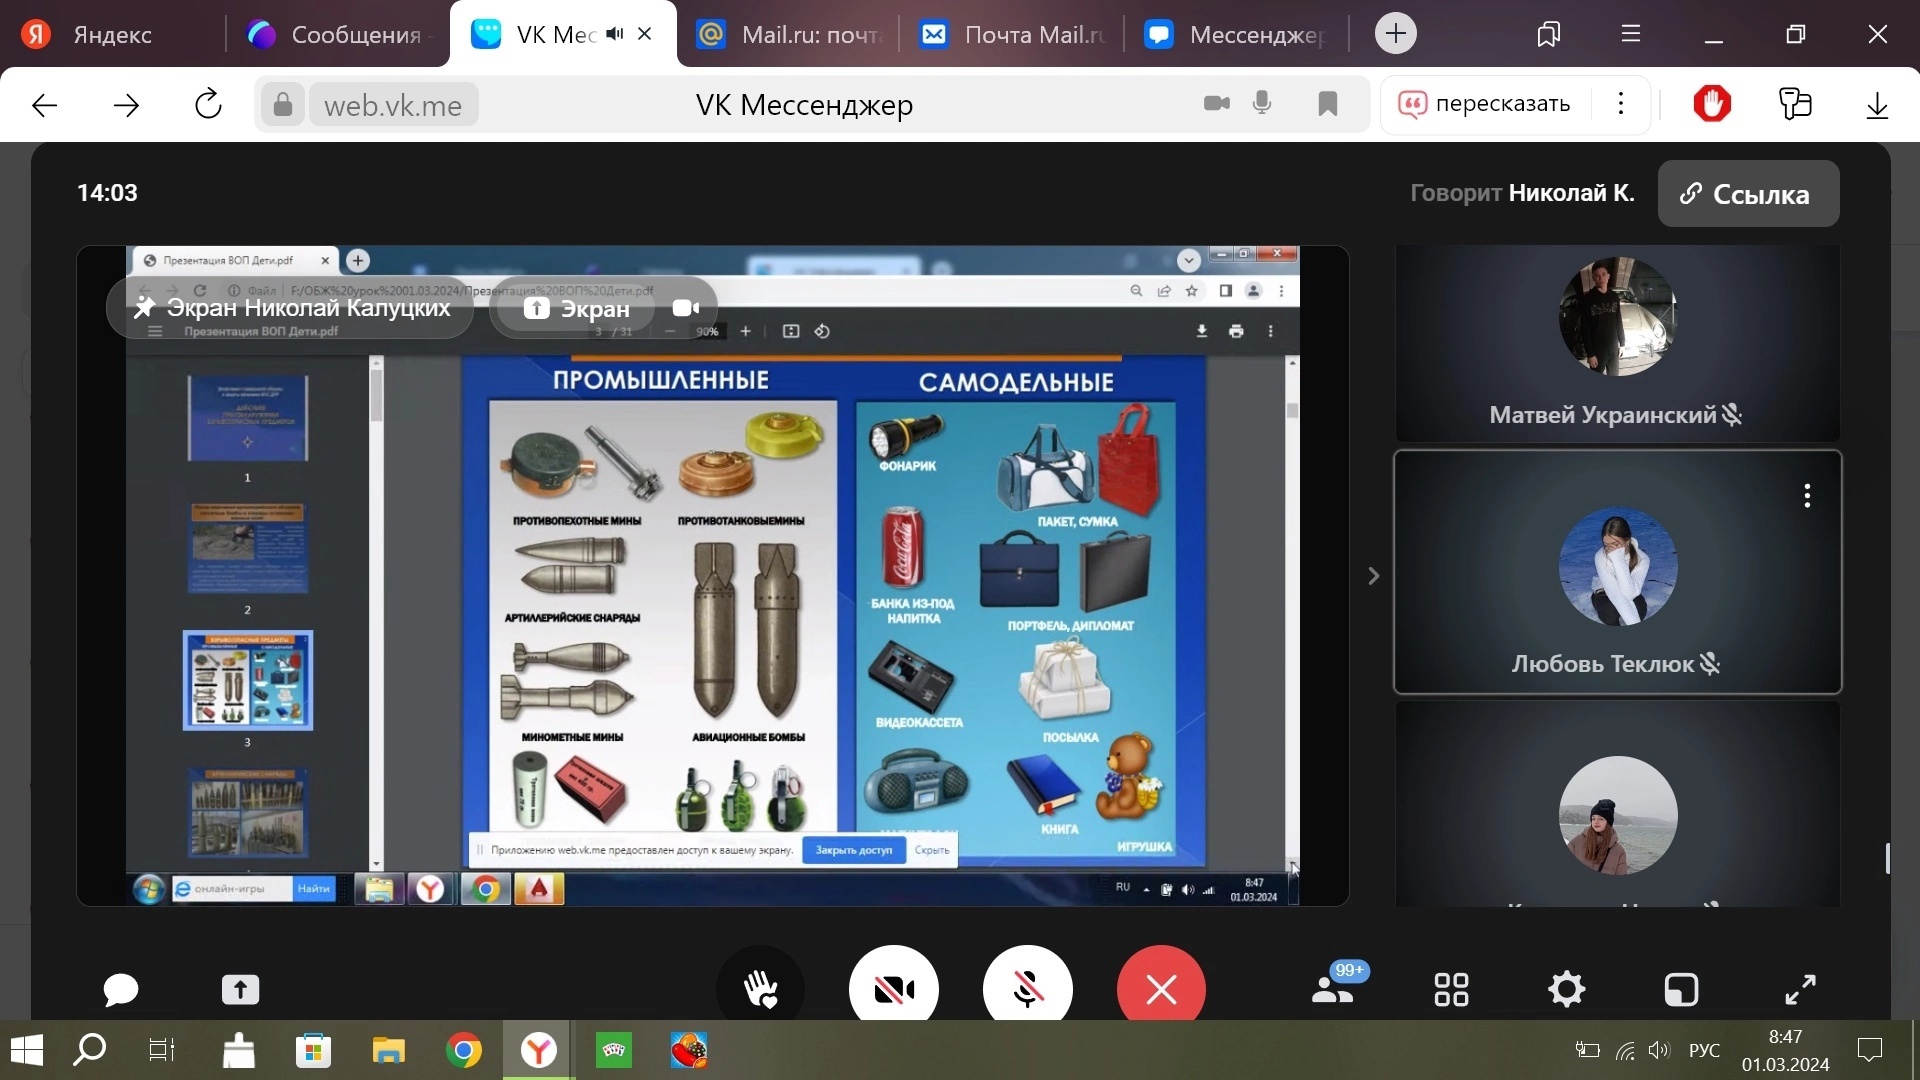Go back to previous page
1920x1080 pixels.
coord(44,105)
